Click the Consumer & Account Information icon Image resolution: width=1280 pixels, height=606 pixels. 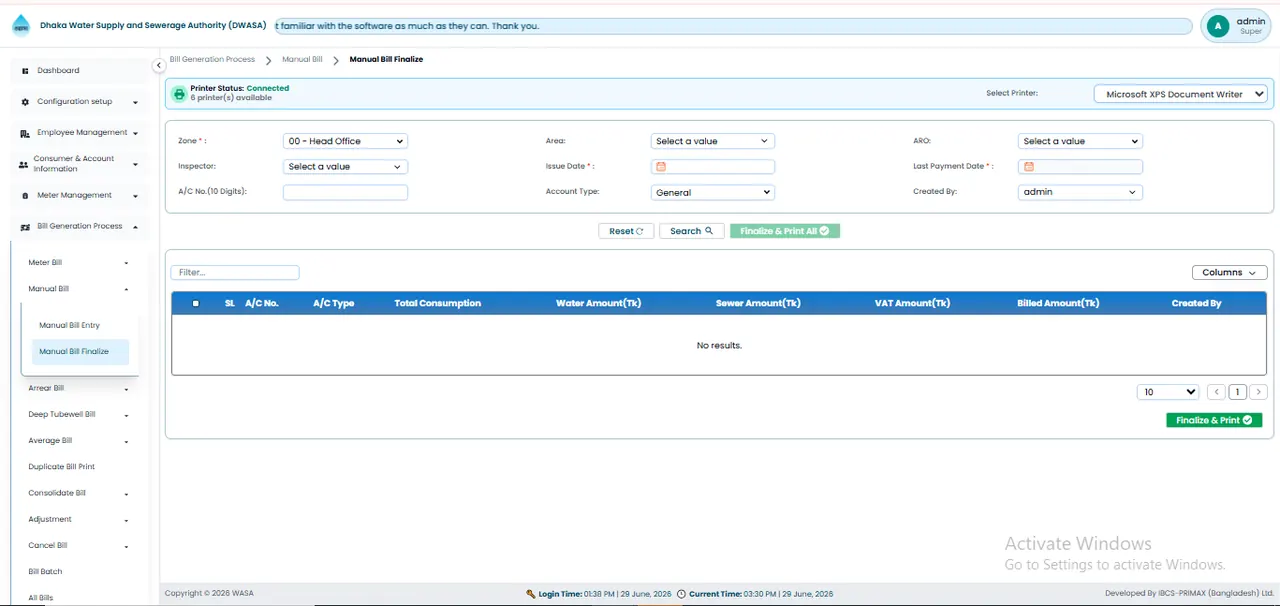[24, 164]
